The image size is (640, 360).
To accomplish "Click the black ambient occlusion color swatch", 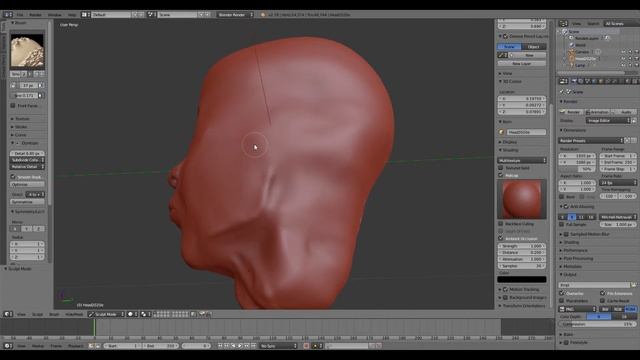I will pyautogui.click(x=522, y=280).
